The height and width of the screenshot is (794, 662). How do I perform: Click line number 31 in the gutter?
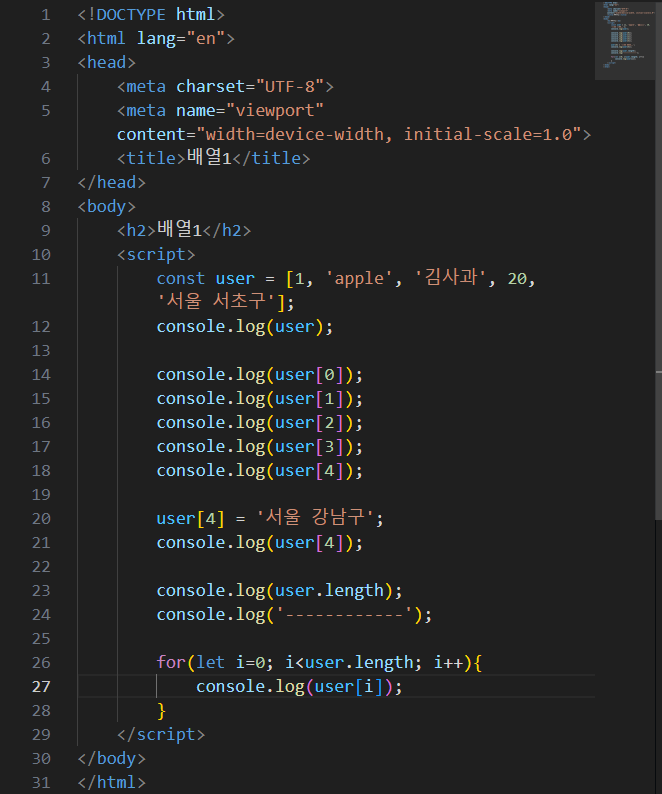[x=41, y=783]
